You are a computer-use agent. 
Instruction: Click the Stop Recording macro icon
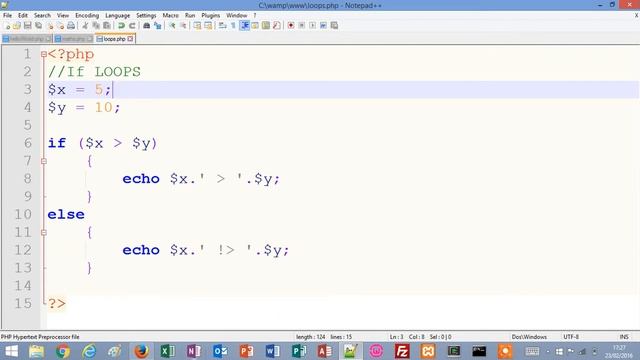[x=302, y=26]
